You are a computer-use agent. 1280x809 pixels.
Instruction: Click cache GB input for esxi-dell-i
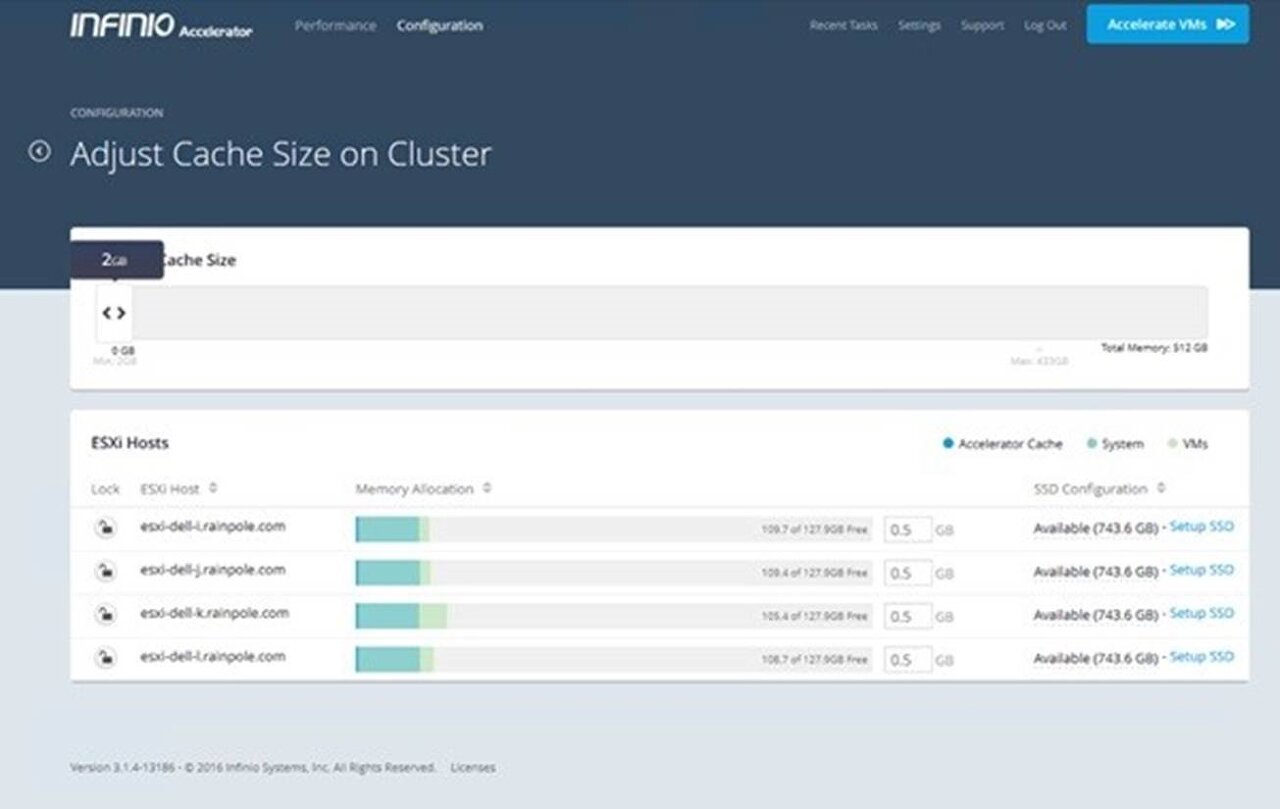click(x=908, y=530)
